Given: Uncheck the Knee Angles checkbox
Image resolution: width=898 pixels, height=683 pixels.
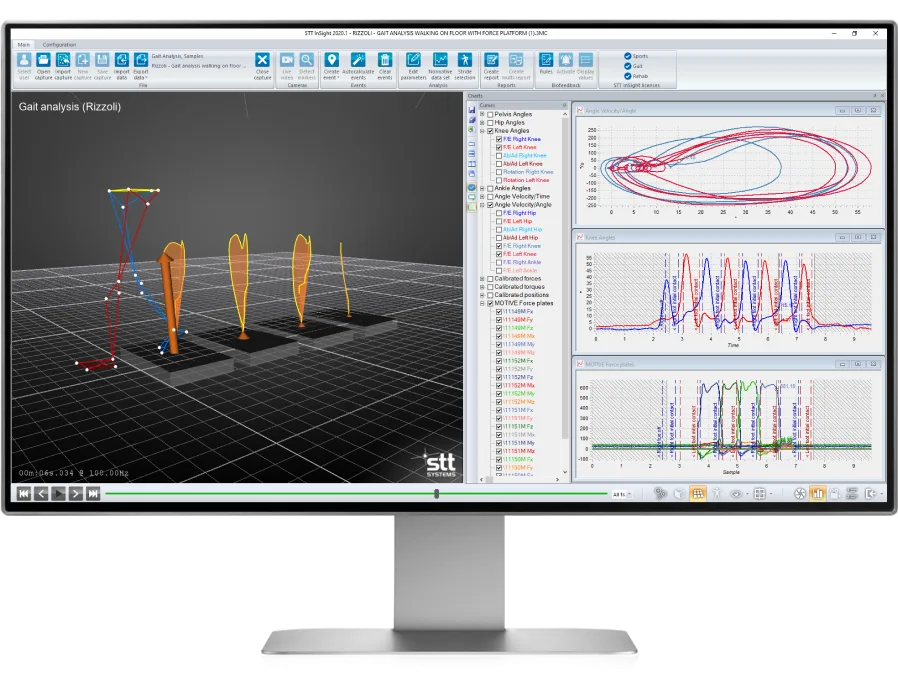Looking at the screenshot, I should [490, 131].
